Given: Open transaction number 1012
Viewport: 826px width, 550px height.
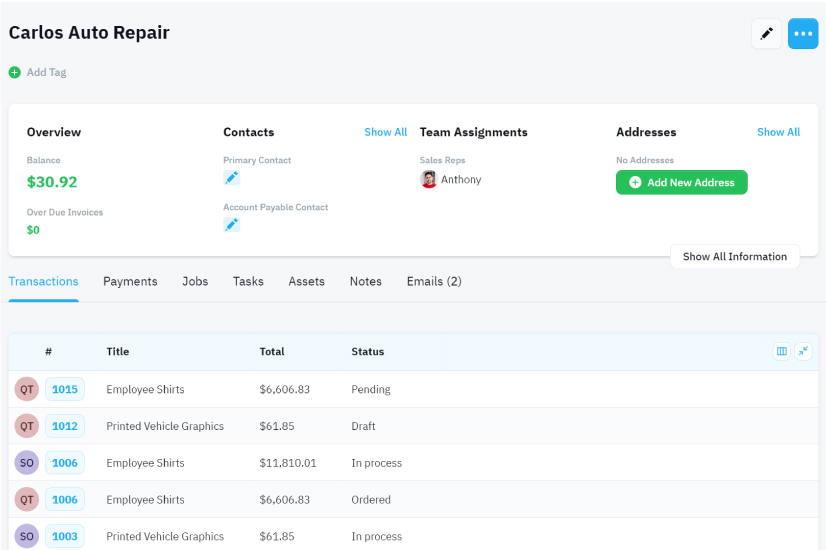Looking at the screenshot, I should point(65,426).
